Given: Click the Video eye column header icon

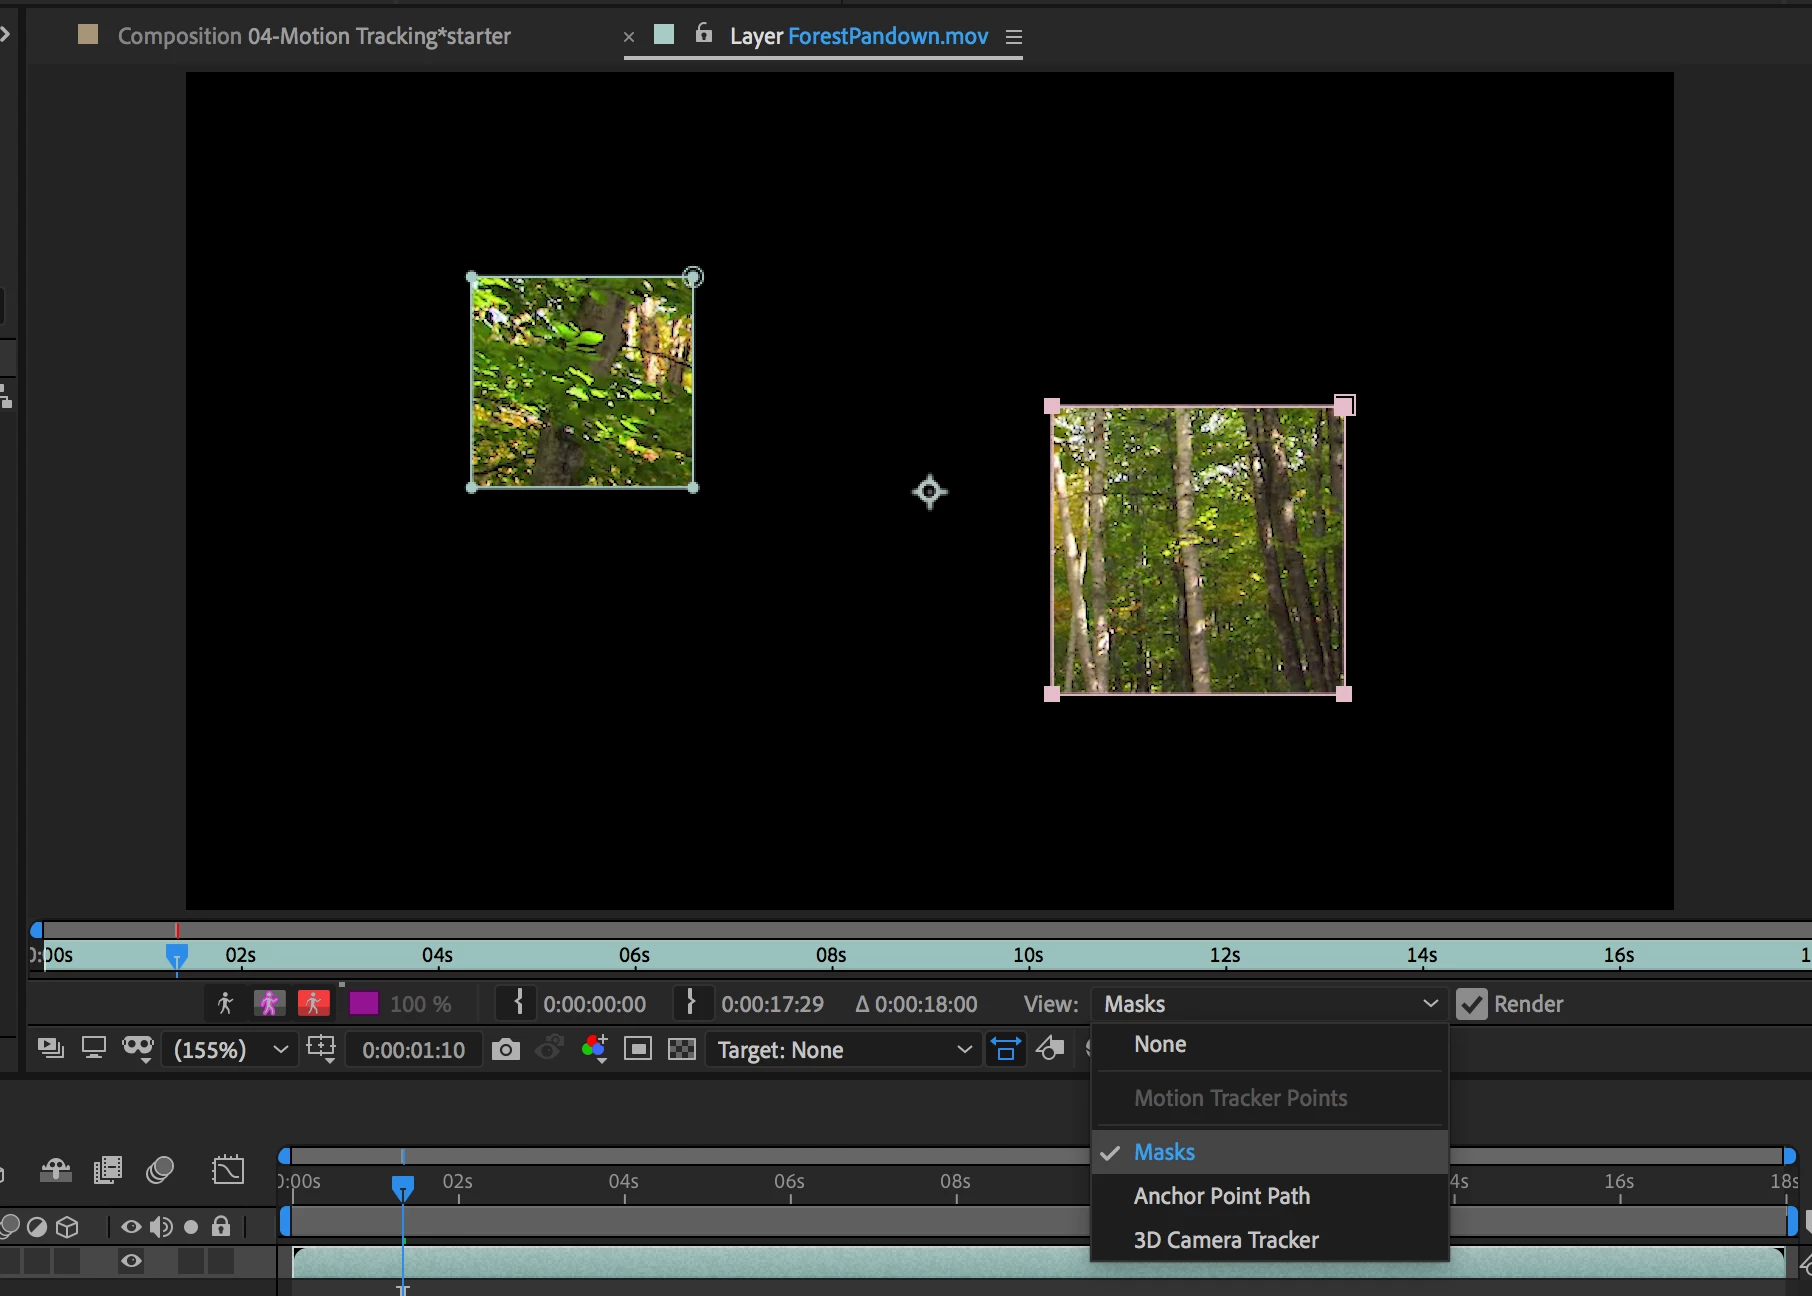Looking at the screenshot, I should point(131,1226).
